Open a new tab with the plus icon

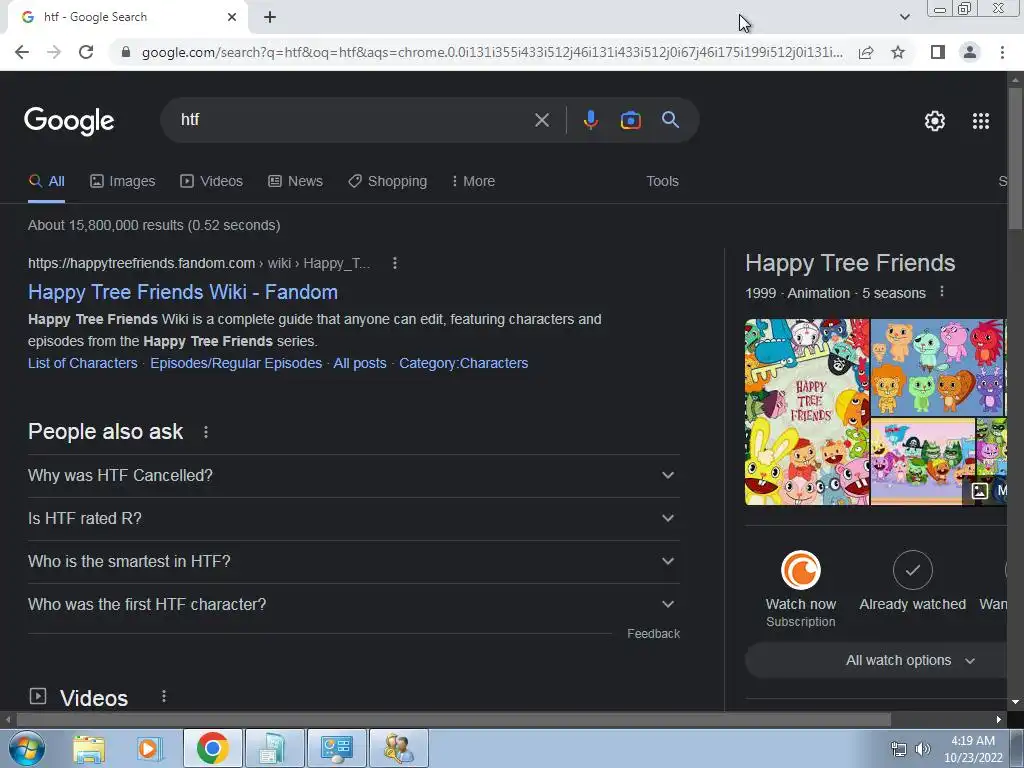click(270, 17)
